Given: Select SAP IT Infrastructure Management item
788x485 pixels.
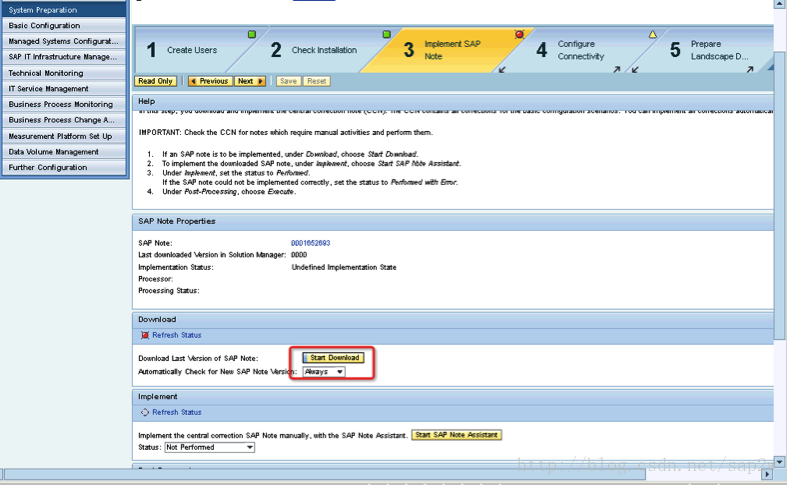Looking at the screenshot, I should pos(64,57).
